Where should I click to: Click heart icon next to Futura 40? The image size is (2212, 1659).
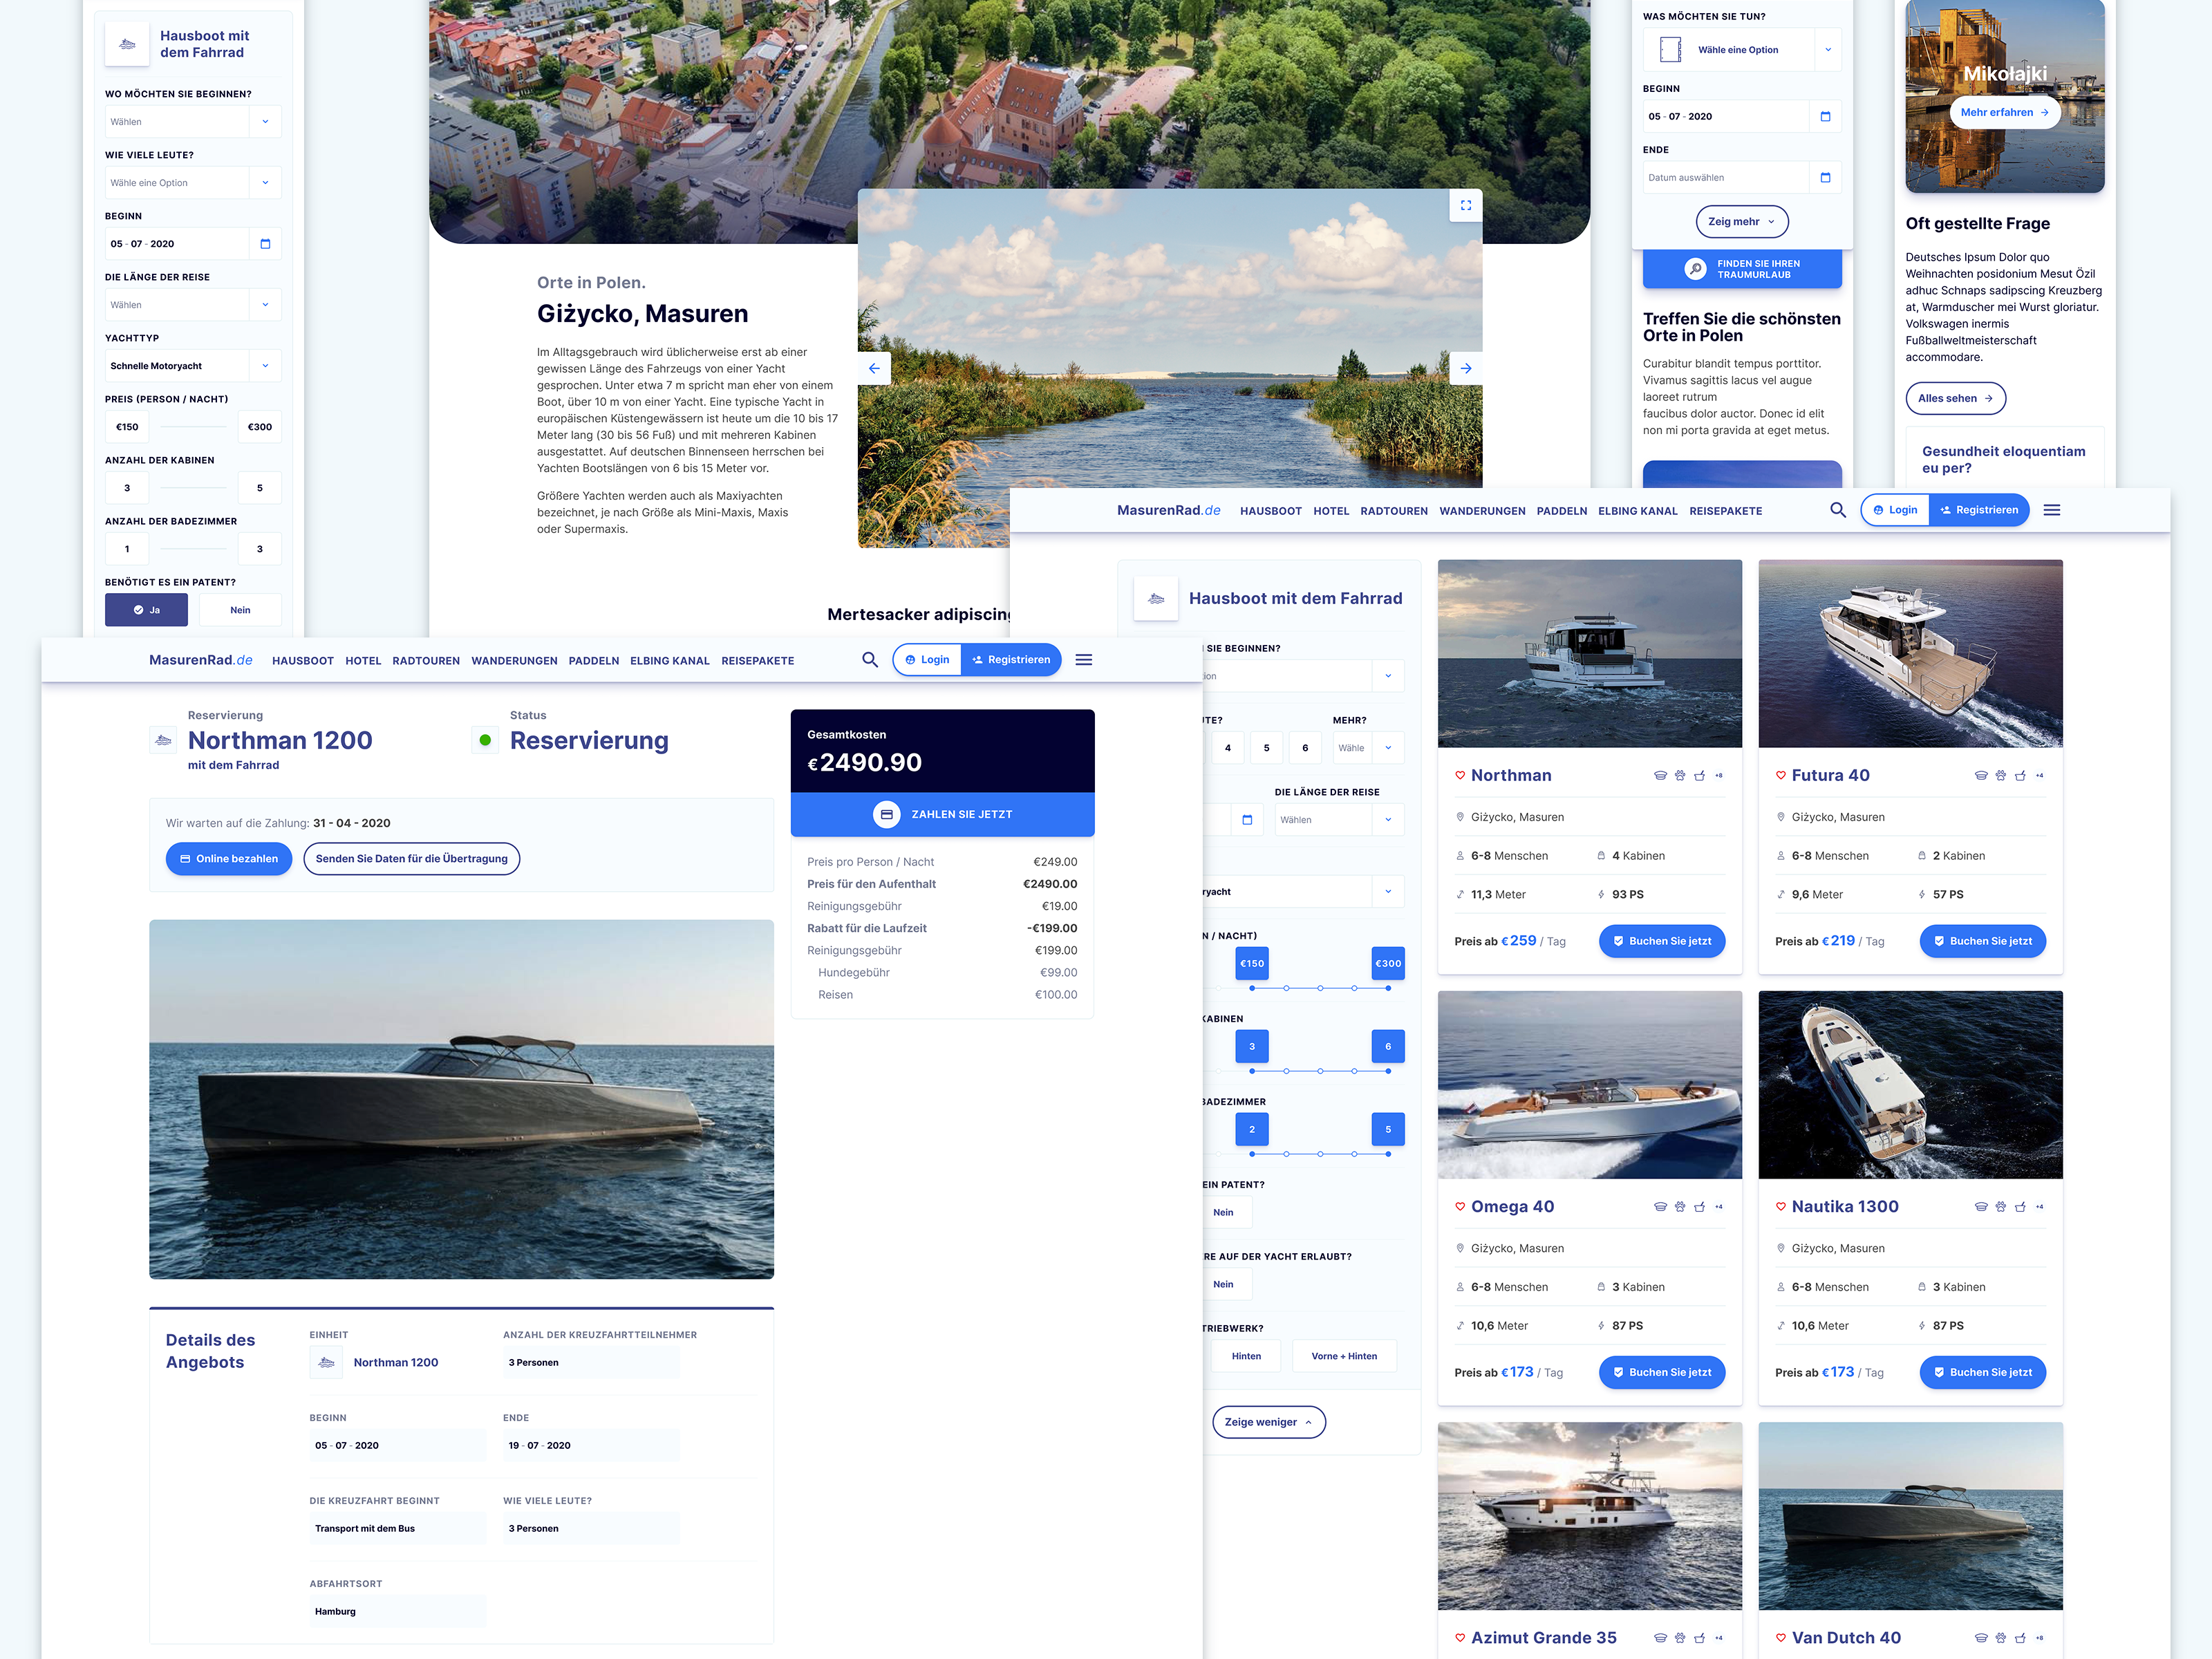pyautogui.click(x=1780, y=775)
